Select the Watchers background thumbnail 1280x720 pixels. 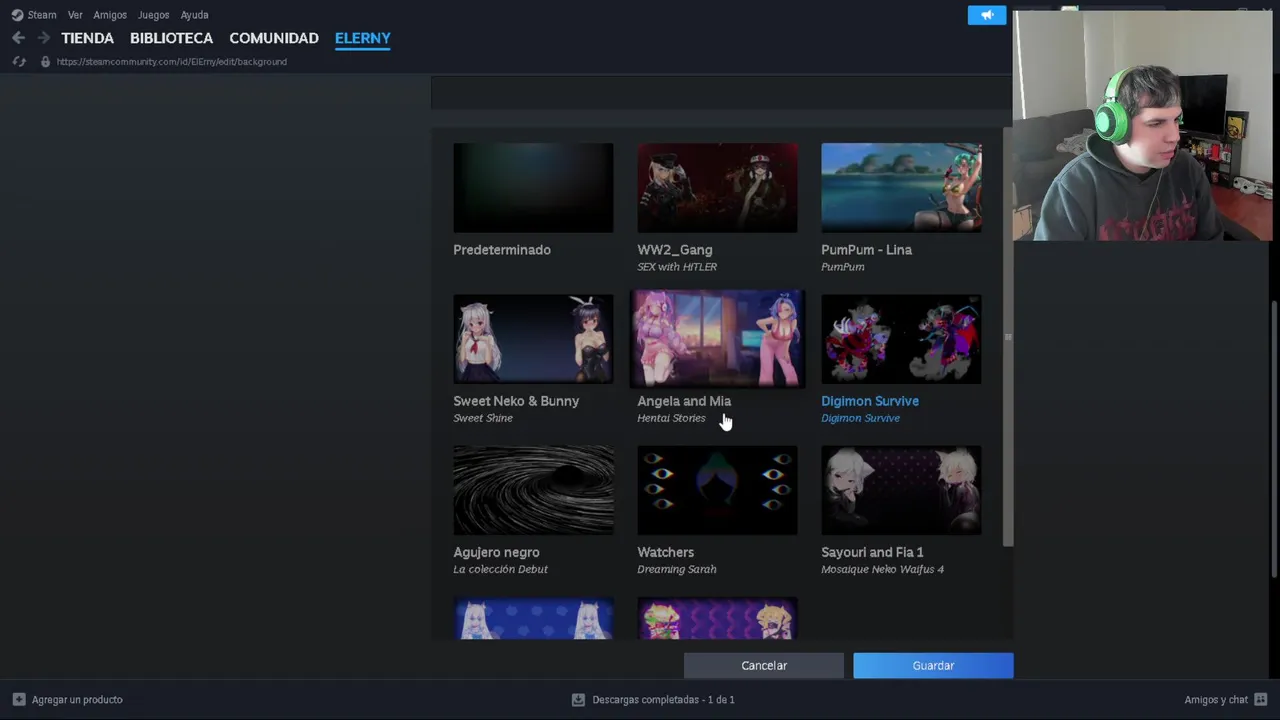tap(717, 490)
